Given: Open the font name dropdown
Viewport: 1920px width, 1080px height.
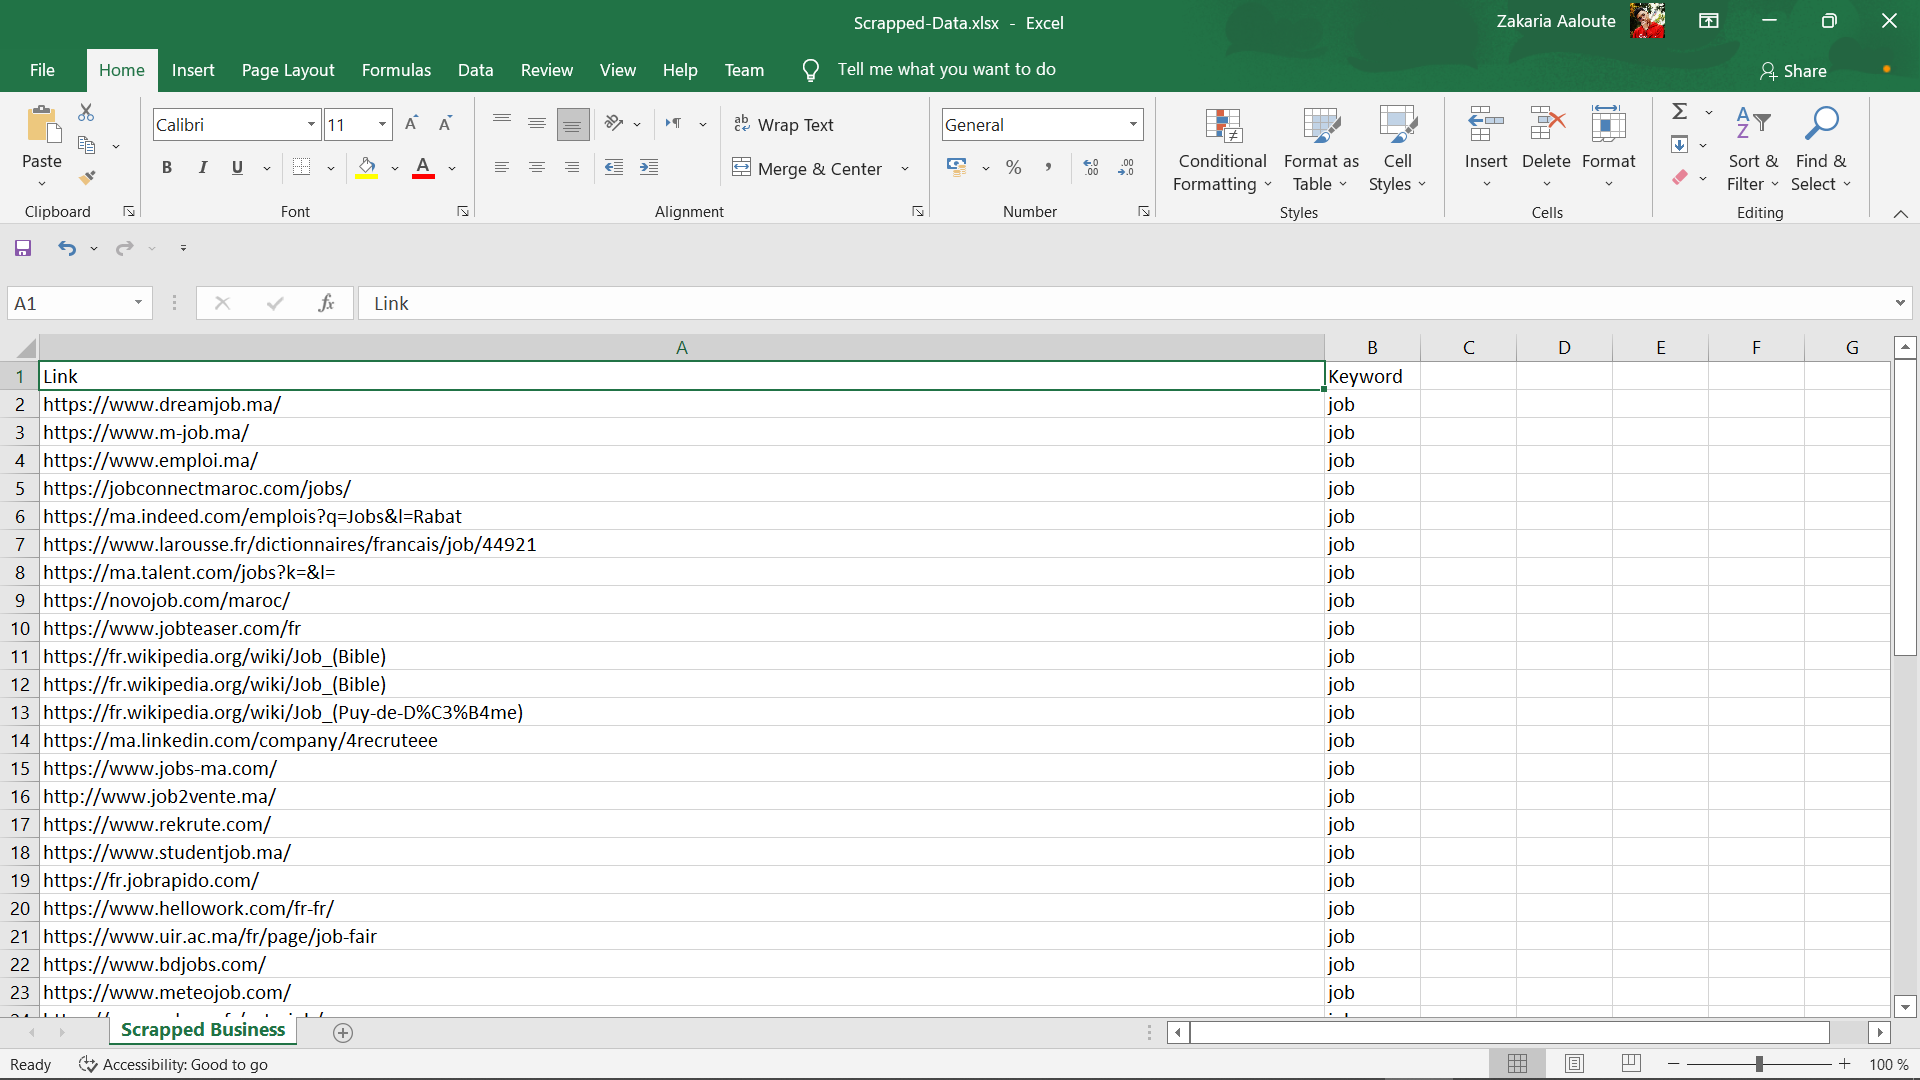Looking at the screenshot, I should point(311,124).
